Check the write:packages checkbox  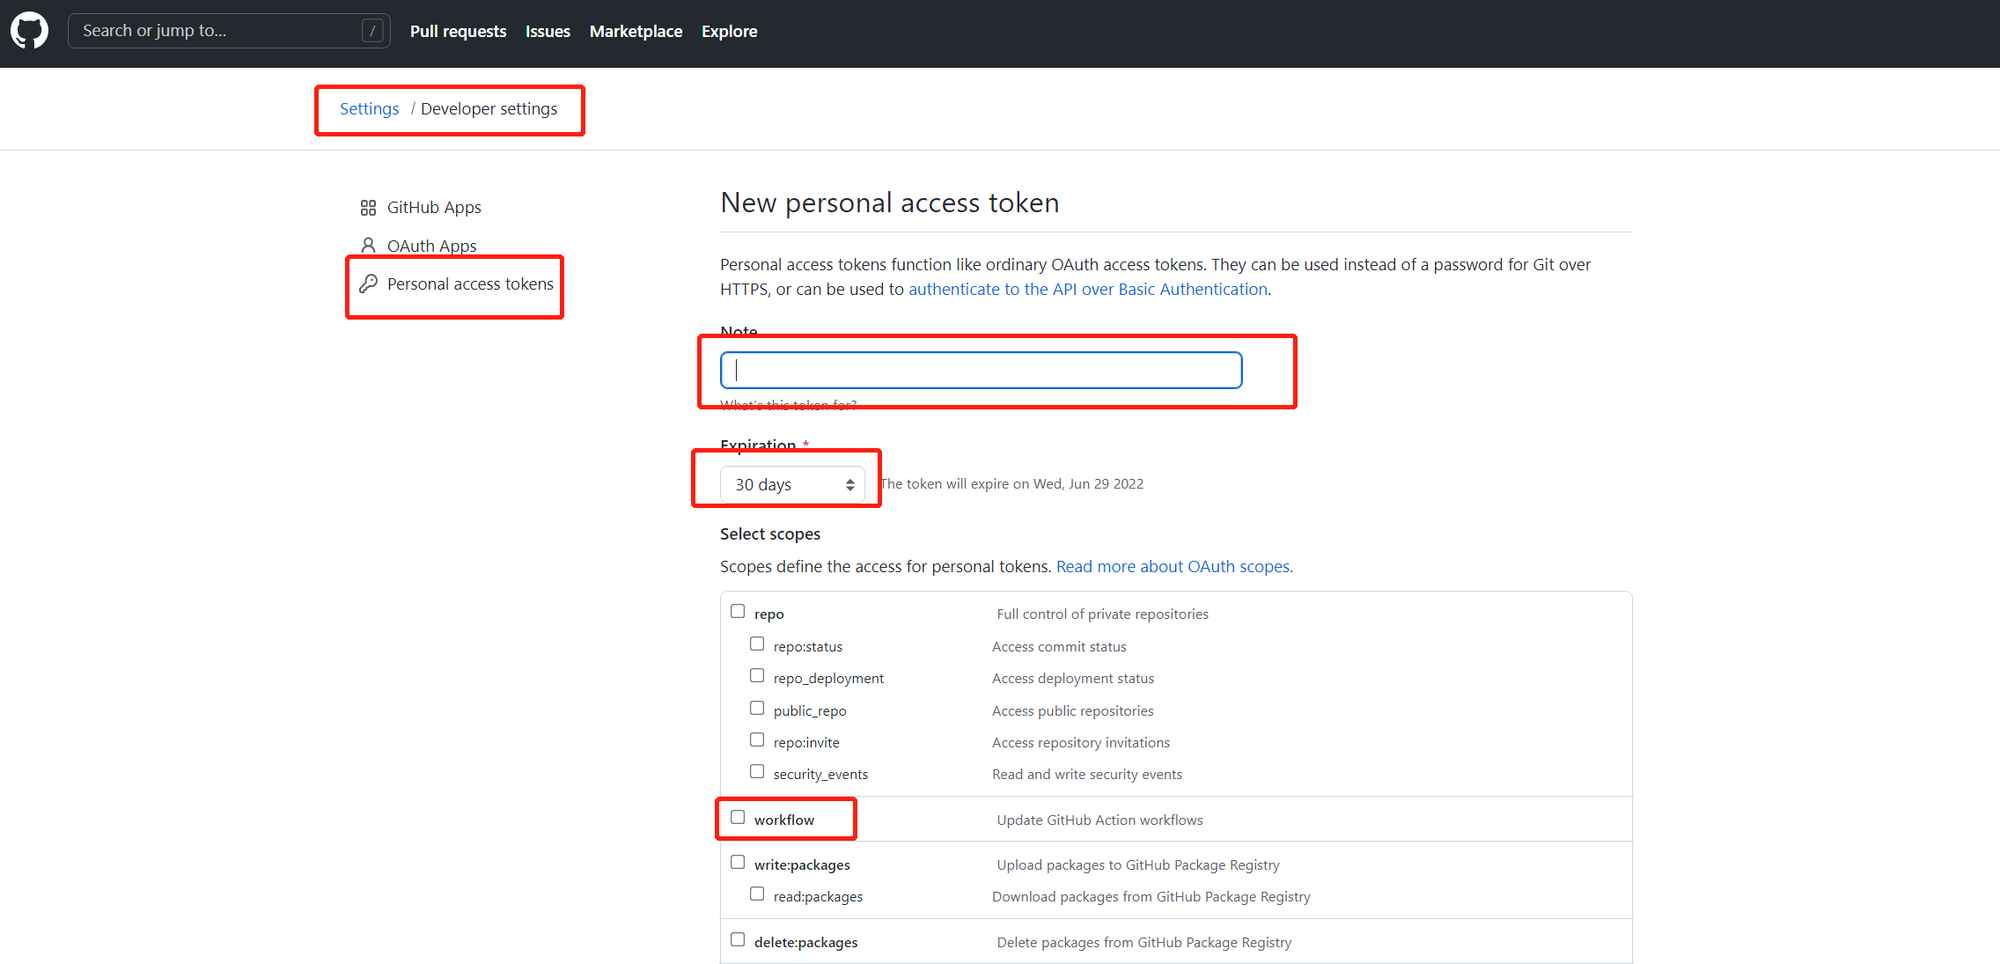tap(738, 862)
